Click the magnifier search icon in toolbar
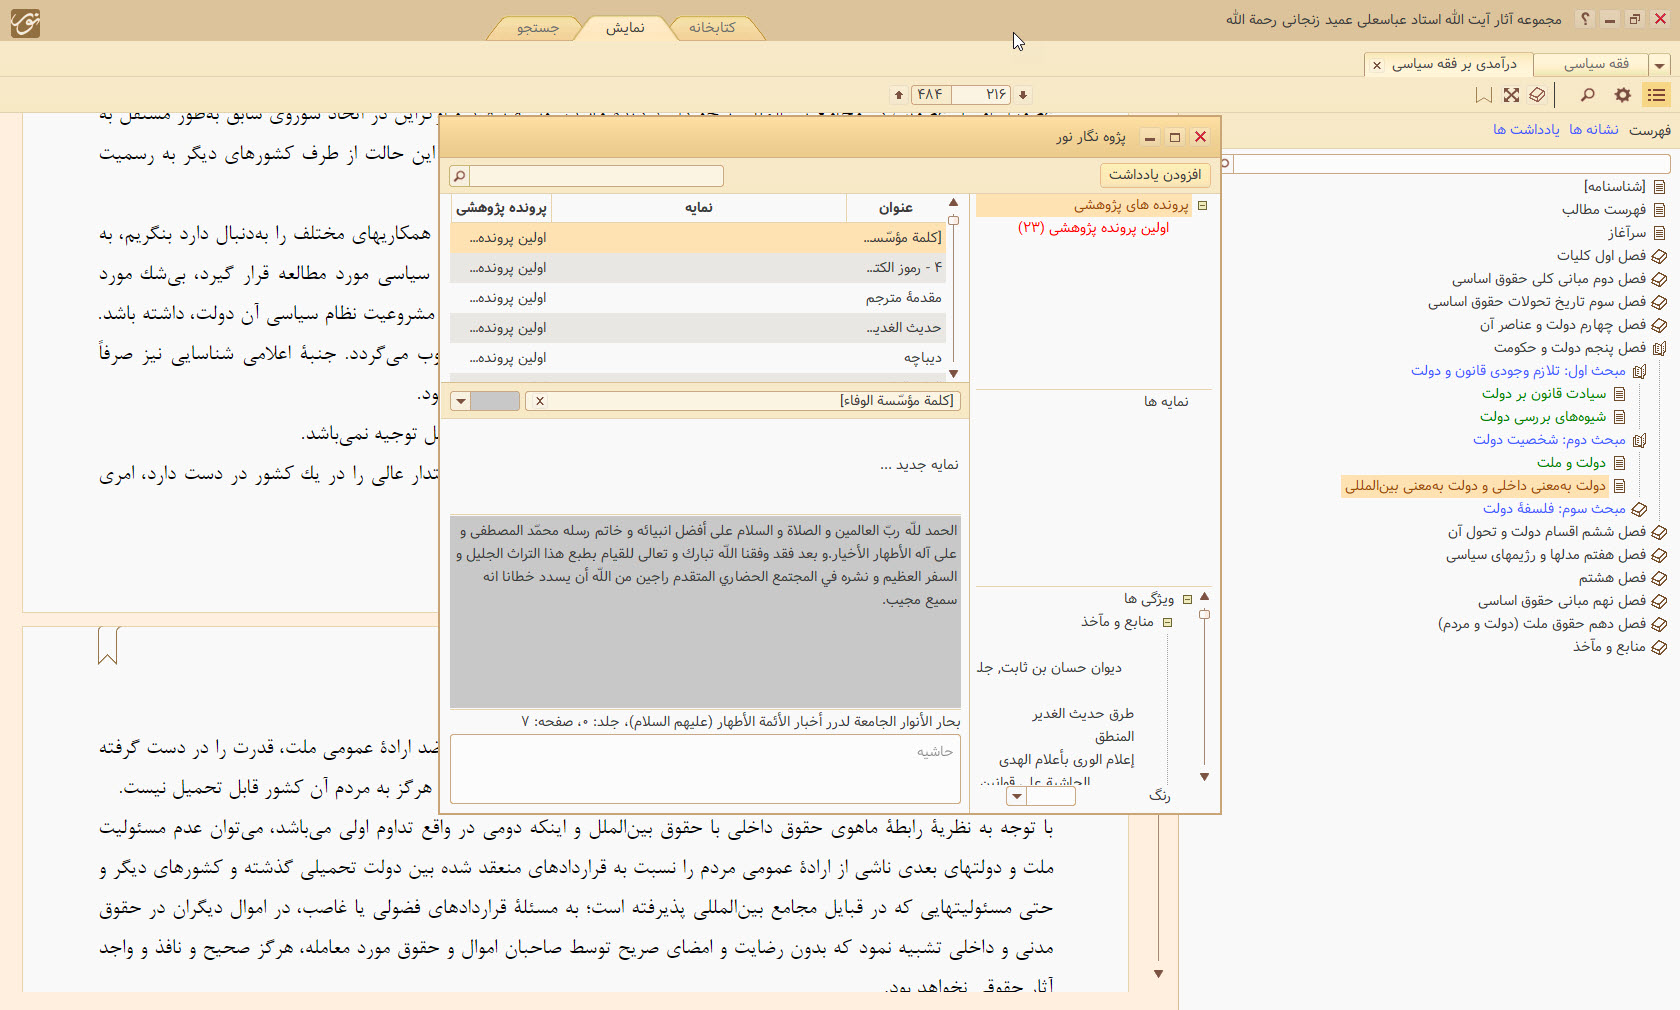Viewport: 1680px width, 1010px height. 1587,95
